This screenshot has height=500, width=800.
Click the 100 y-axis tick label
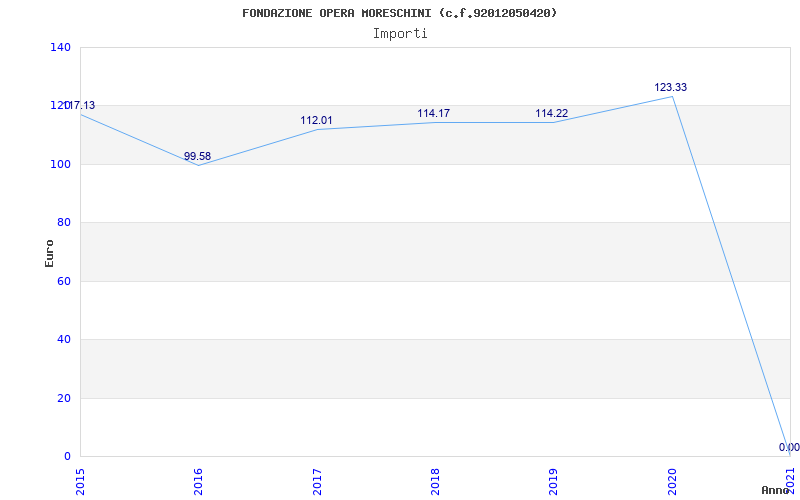[x=60, y=164]
